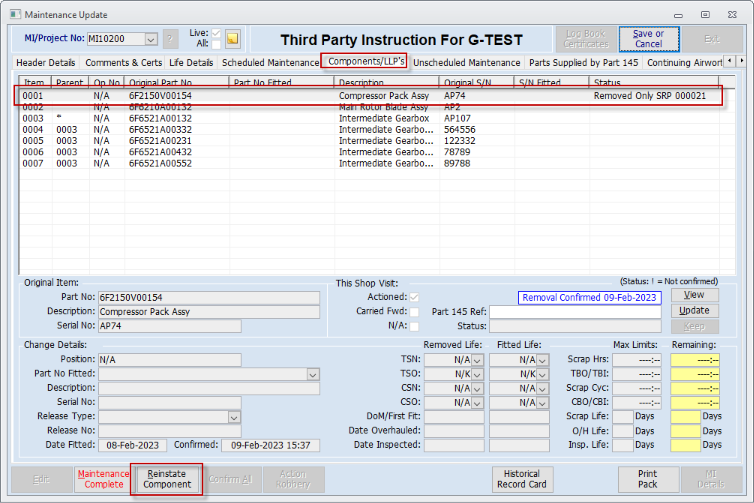Image resolution: width=754 pixels, height=503 pixels.
Task: Click the Release No input field
Action: (x=170, y=431)
